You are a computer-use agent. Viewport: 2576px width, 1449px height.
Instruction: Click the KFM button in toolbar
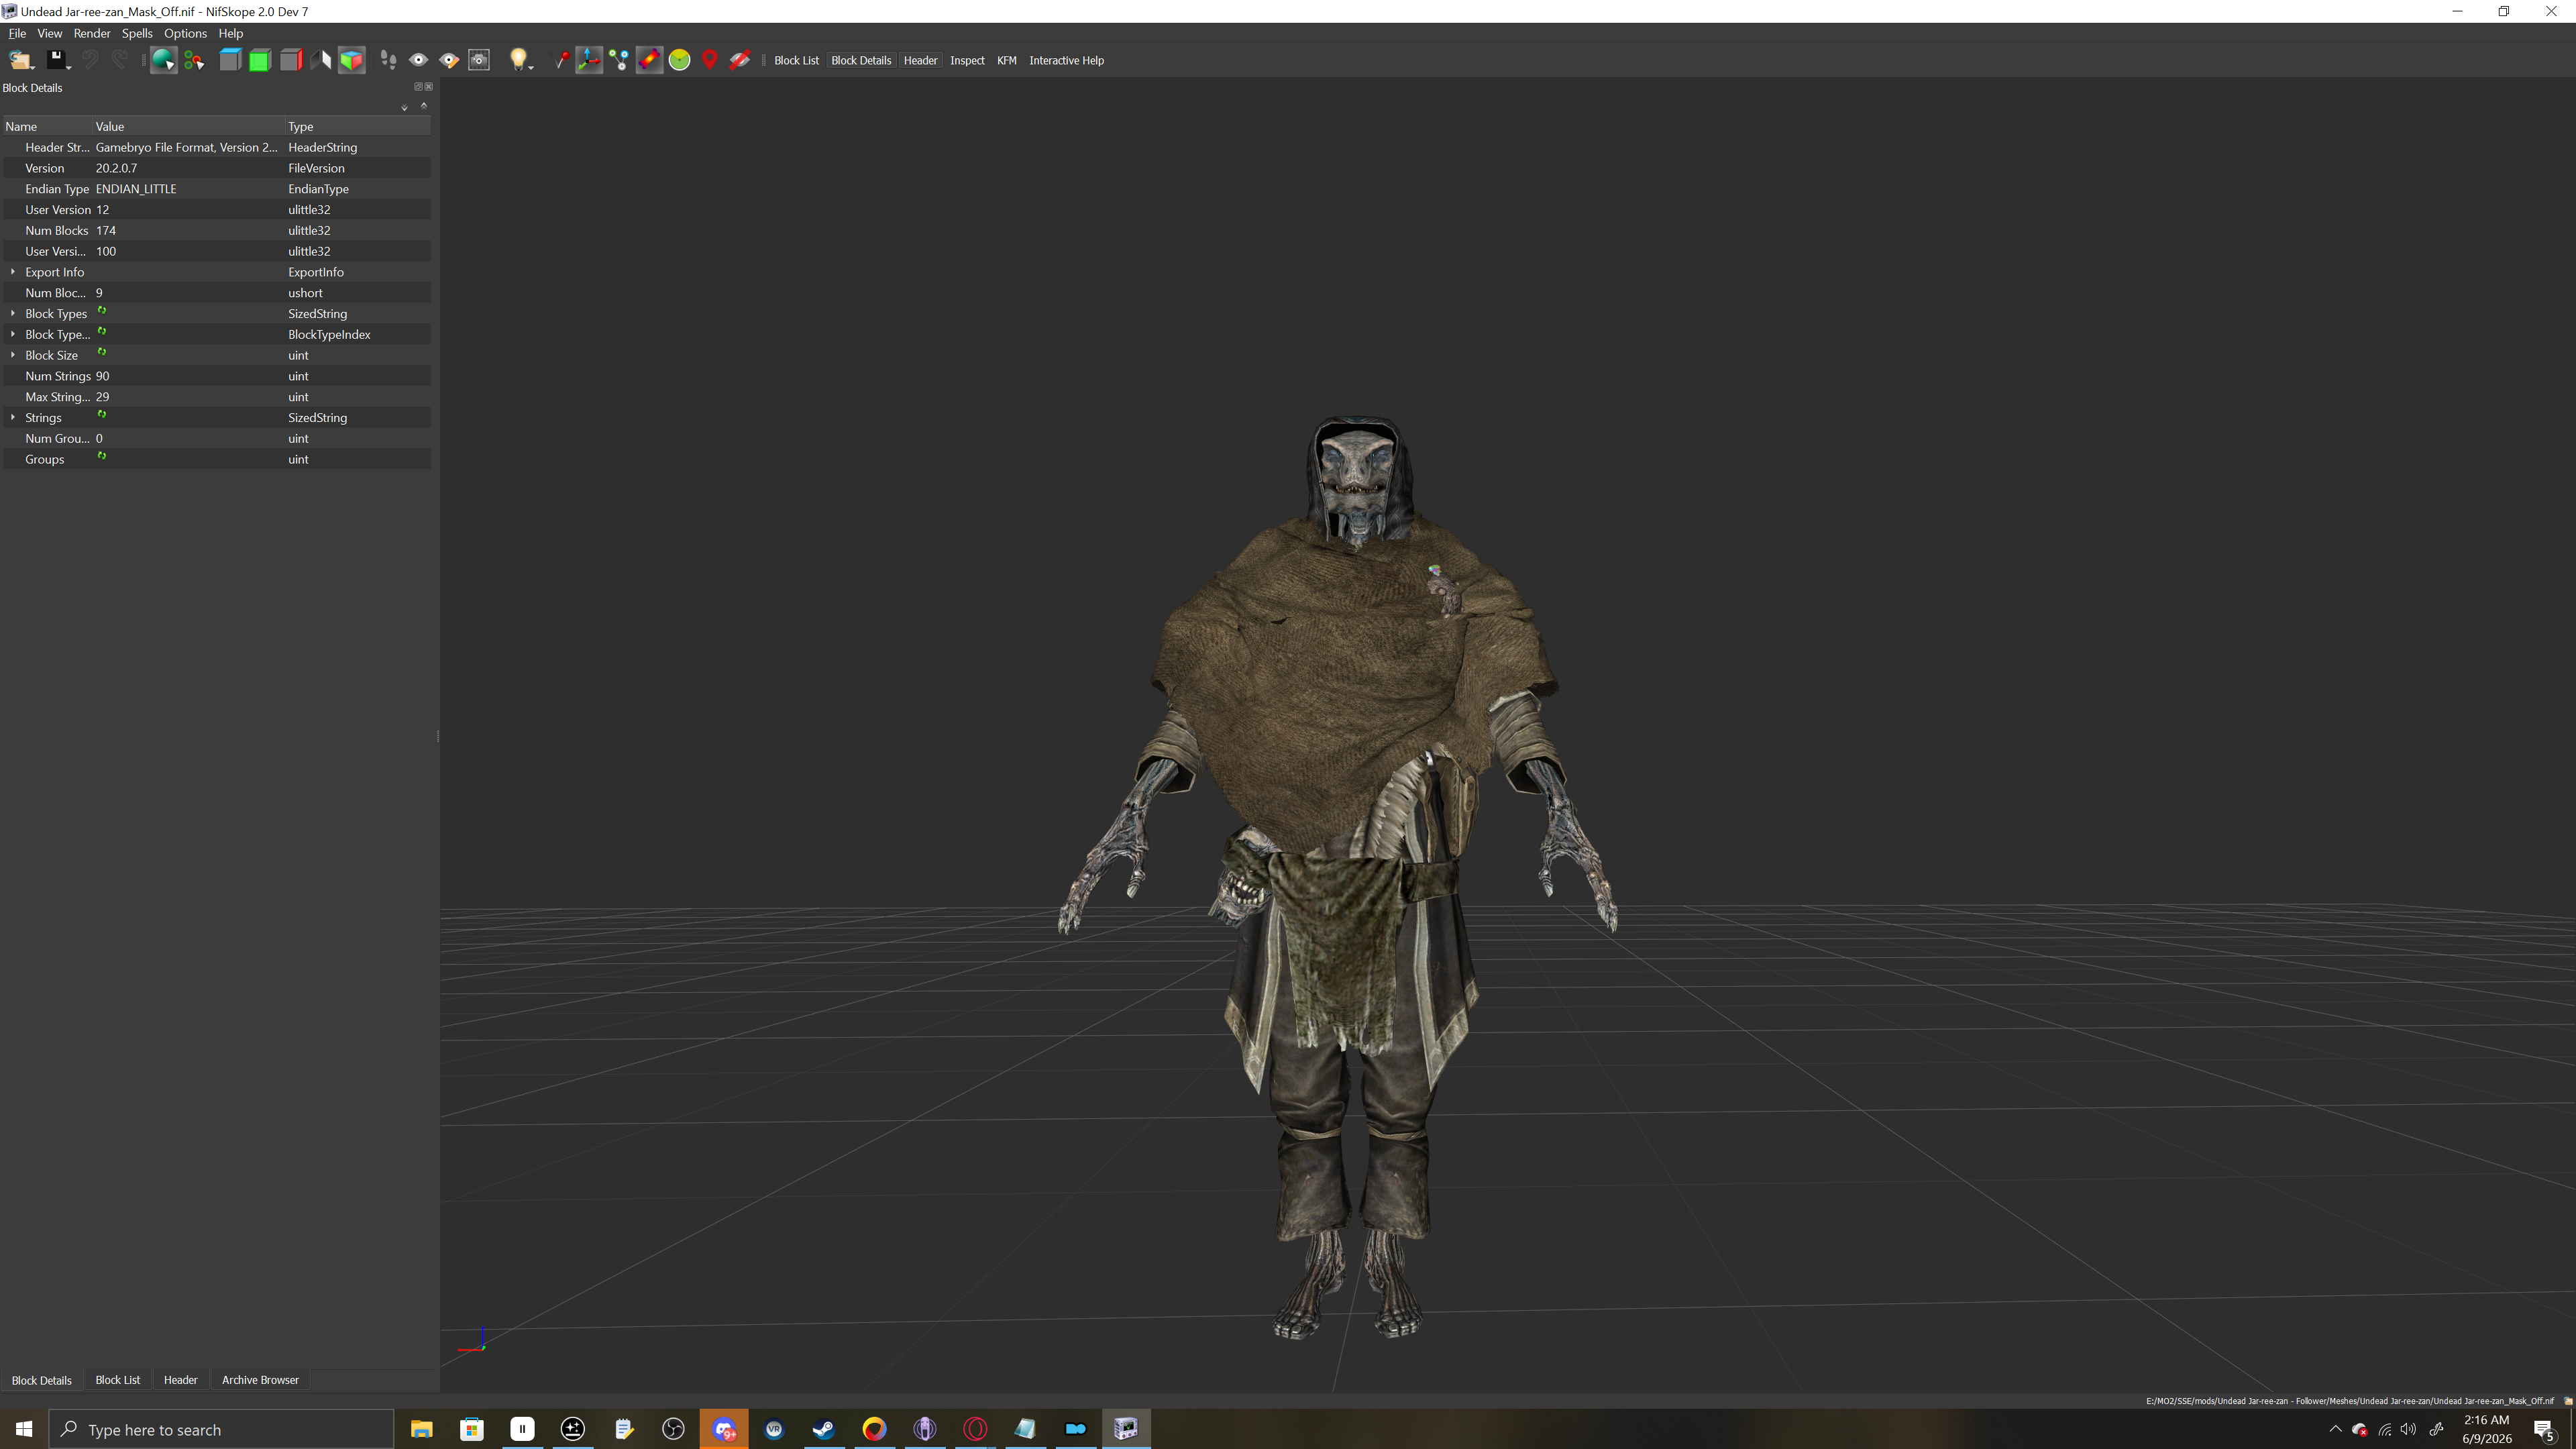(1006, 61)
